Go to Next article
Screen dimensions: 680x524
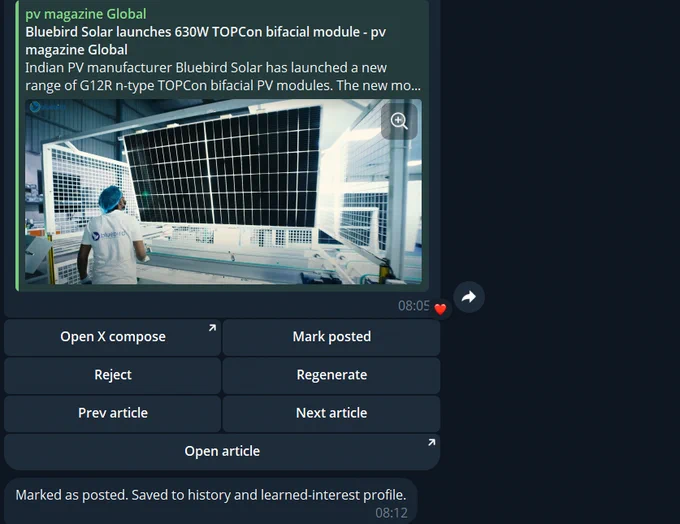pyautogui.click(x=332, y=413)
